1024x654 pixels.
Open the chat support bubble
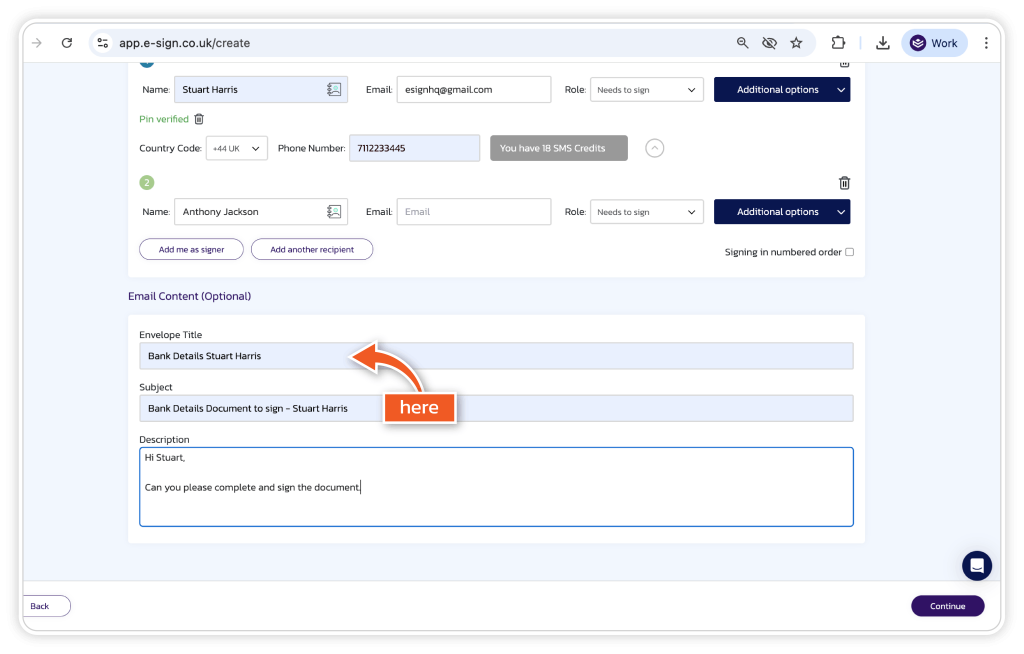[x=976, y=565]
